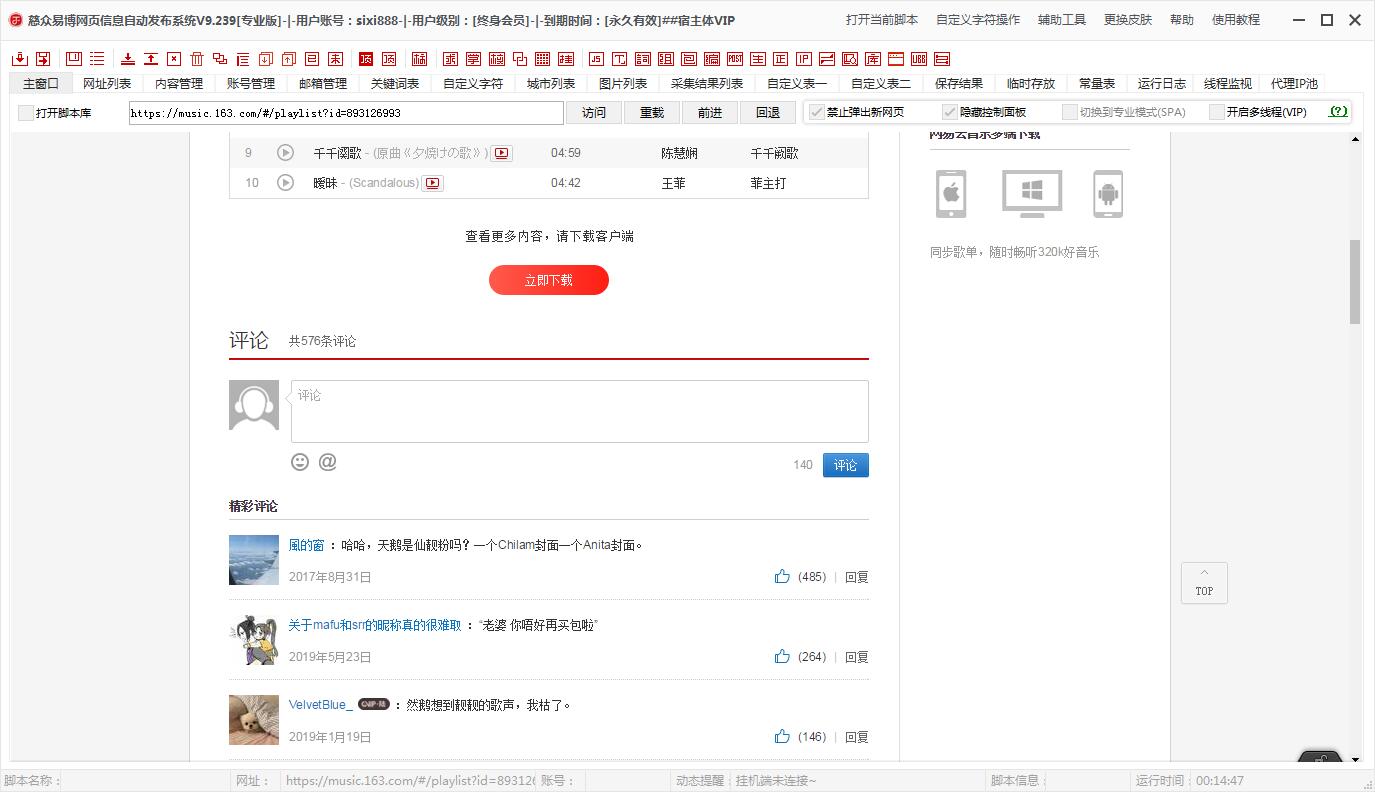
Task: Click the 重载 reload button
Action: (652, 113)
